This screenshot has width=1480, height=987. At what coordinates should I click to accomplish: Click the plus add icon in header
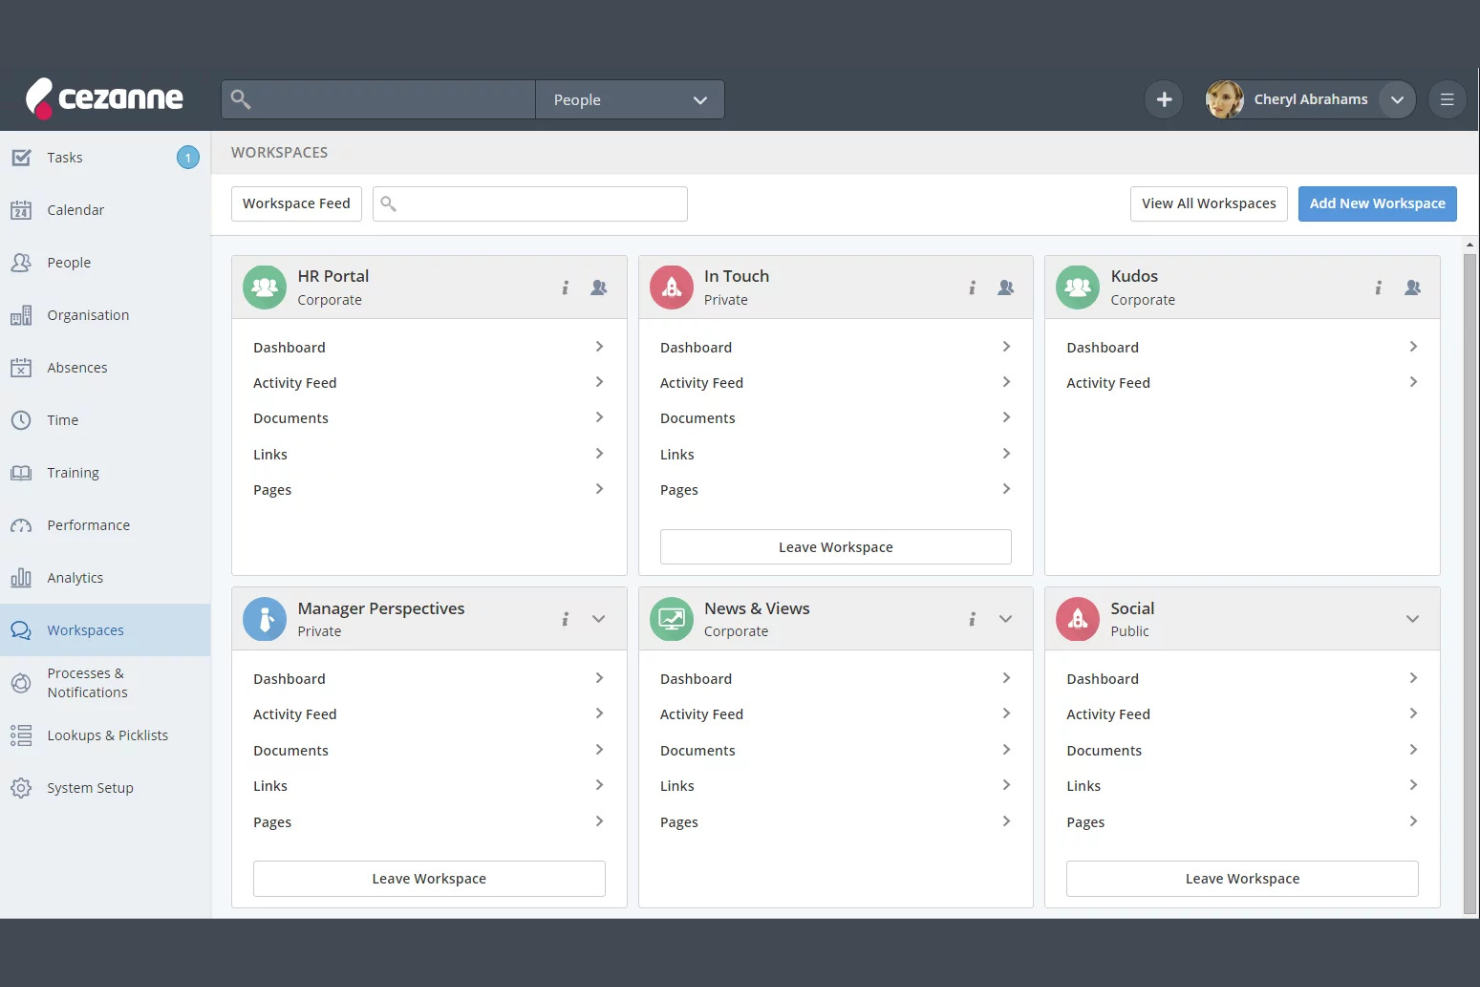(1164, 99)
